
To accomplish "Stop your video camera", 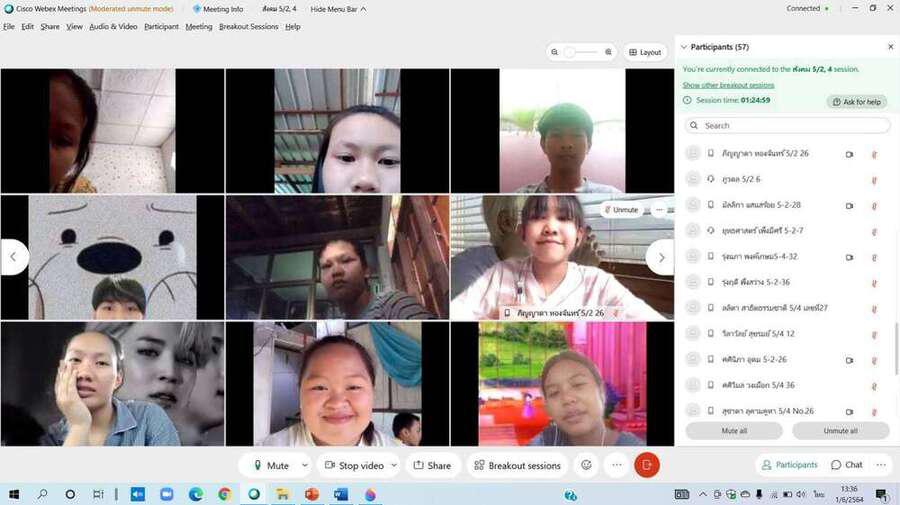I will (353, 465).
